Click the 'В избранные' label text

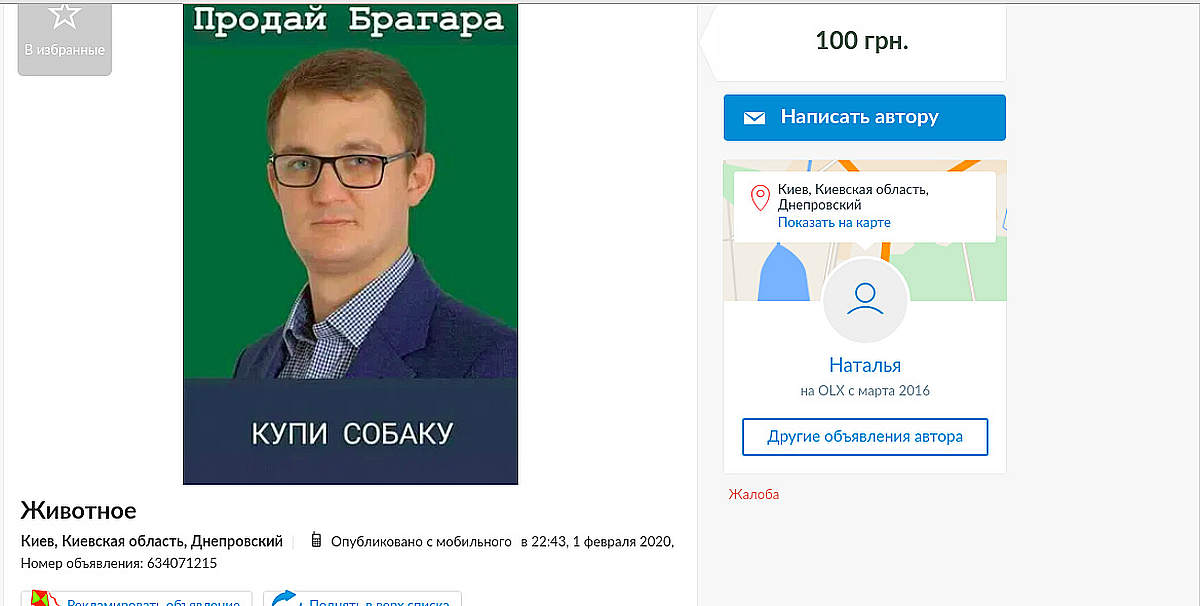65,50
